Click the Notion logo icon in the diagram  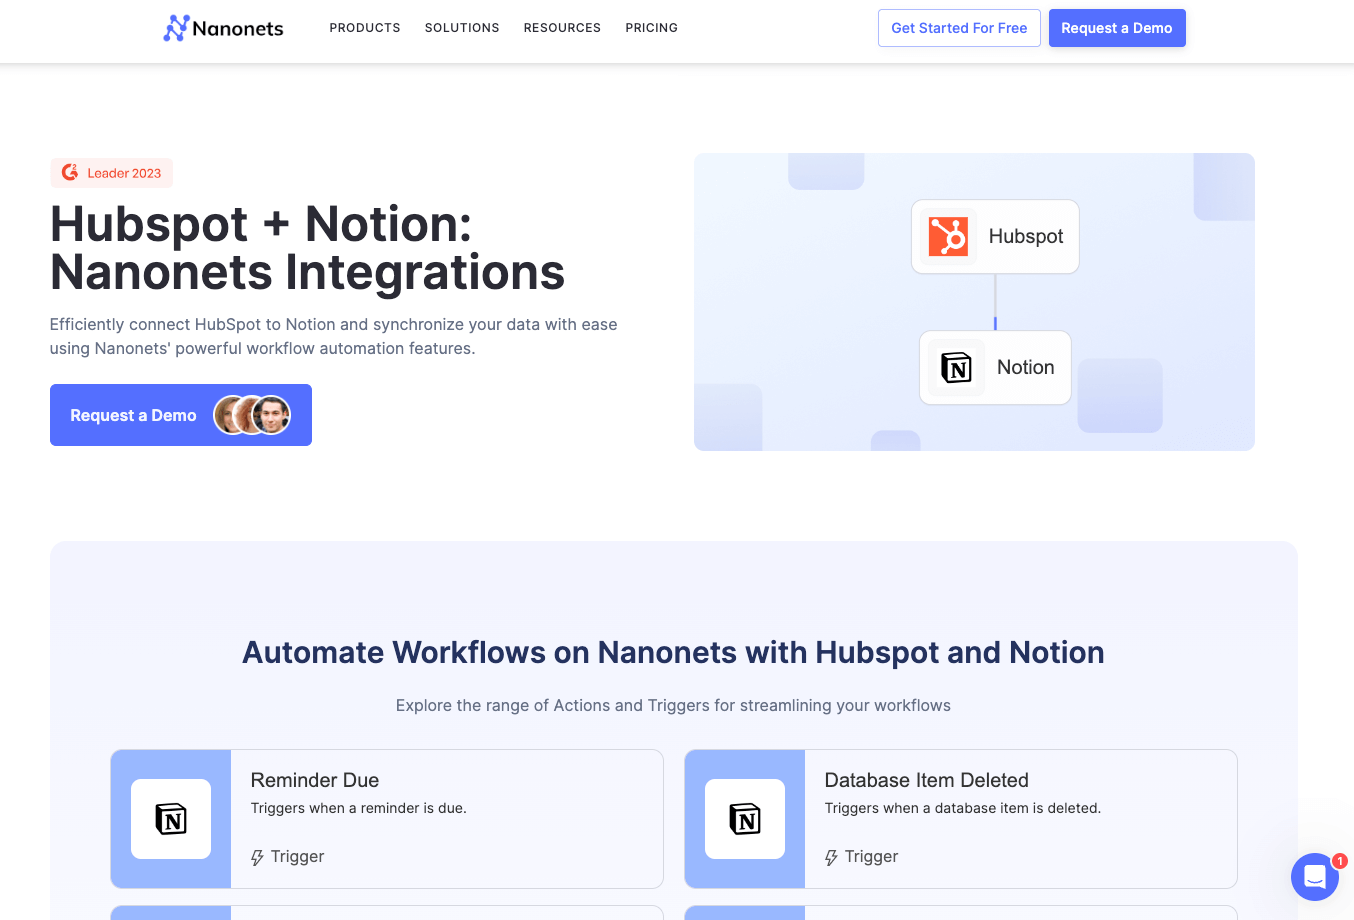click(x=956, y=367)
